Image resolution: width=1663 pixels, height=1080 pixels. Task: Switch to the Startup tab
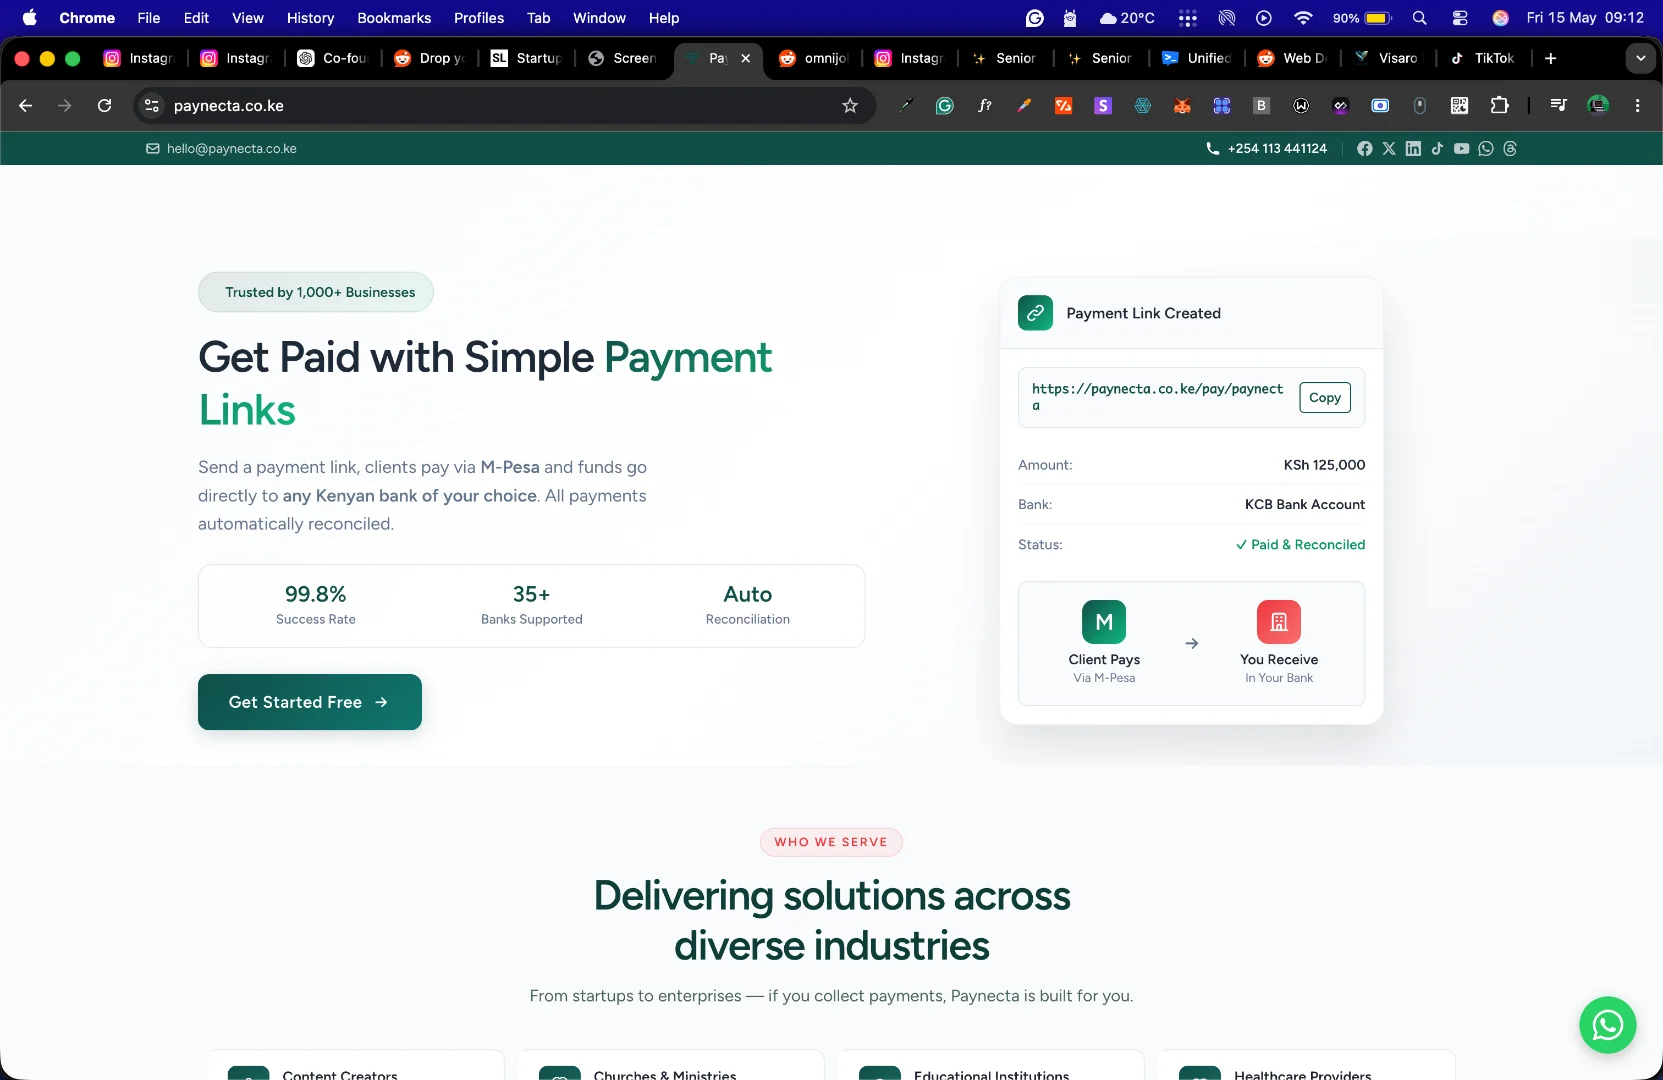[527, 58]
